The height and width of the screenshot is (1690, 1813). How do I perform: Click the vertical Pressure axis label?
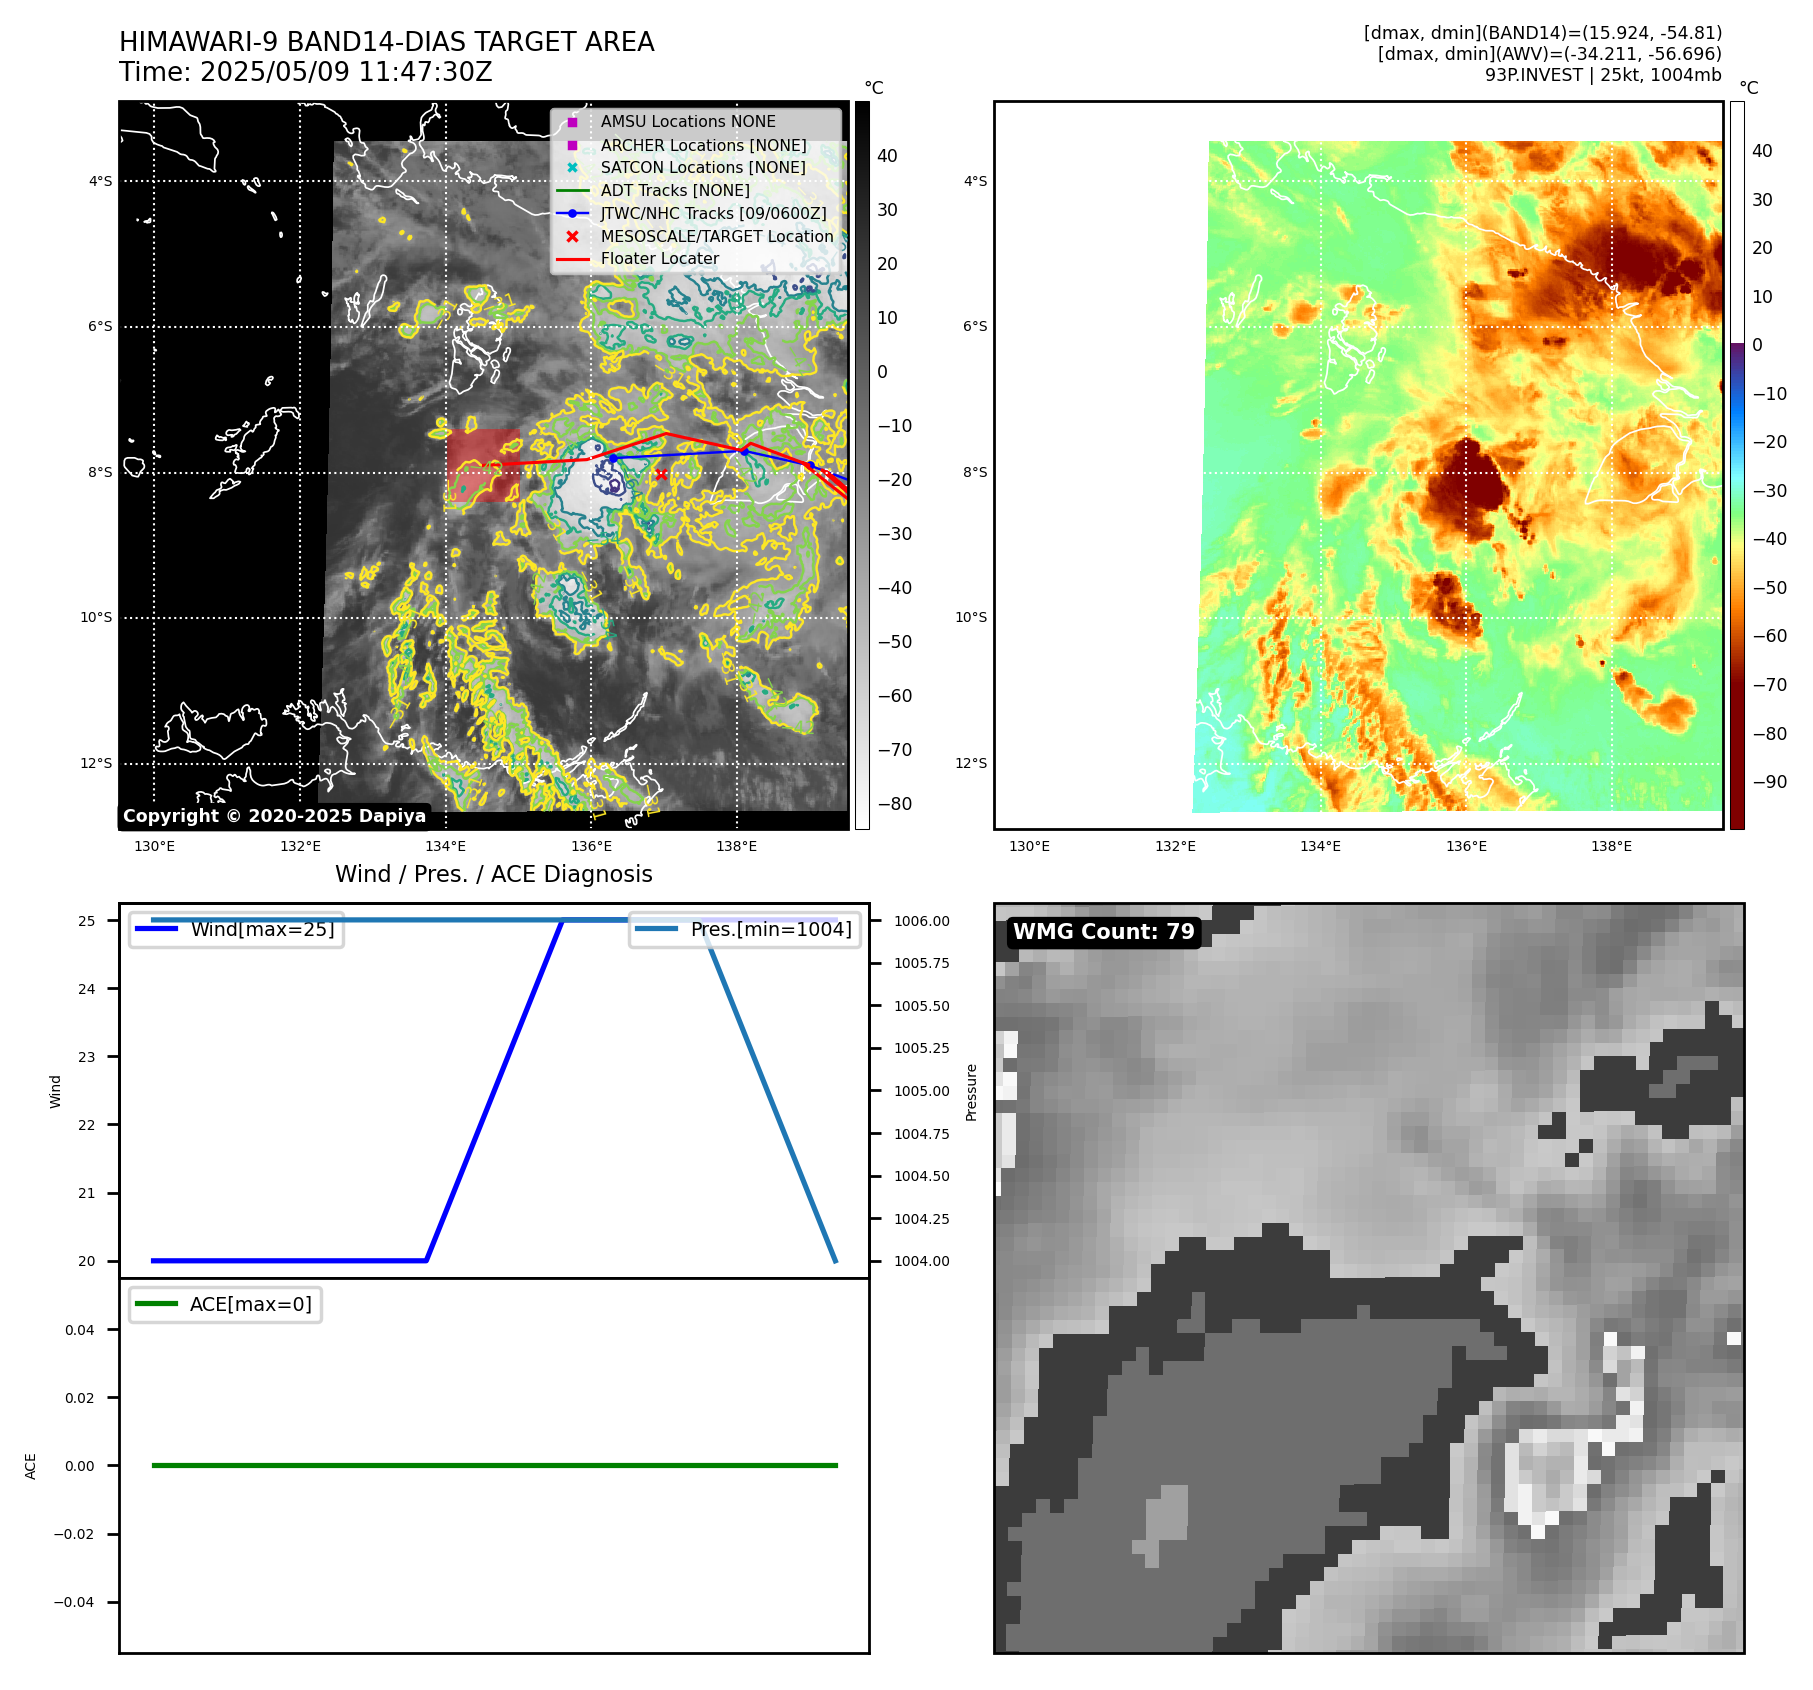click(x=971, y=1091)
